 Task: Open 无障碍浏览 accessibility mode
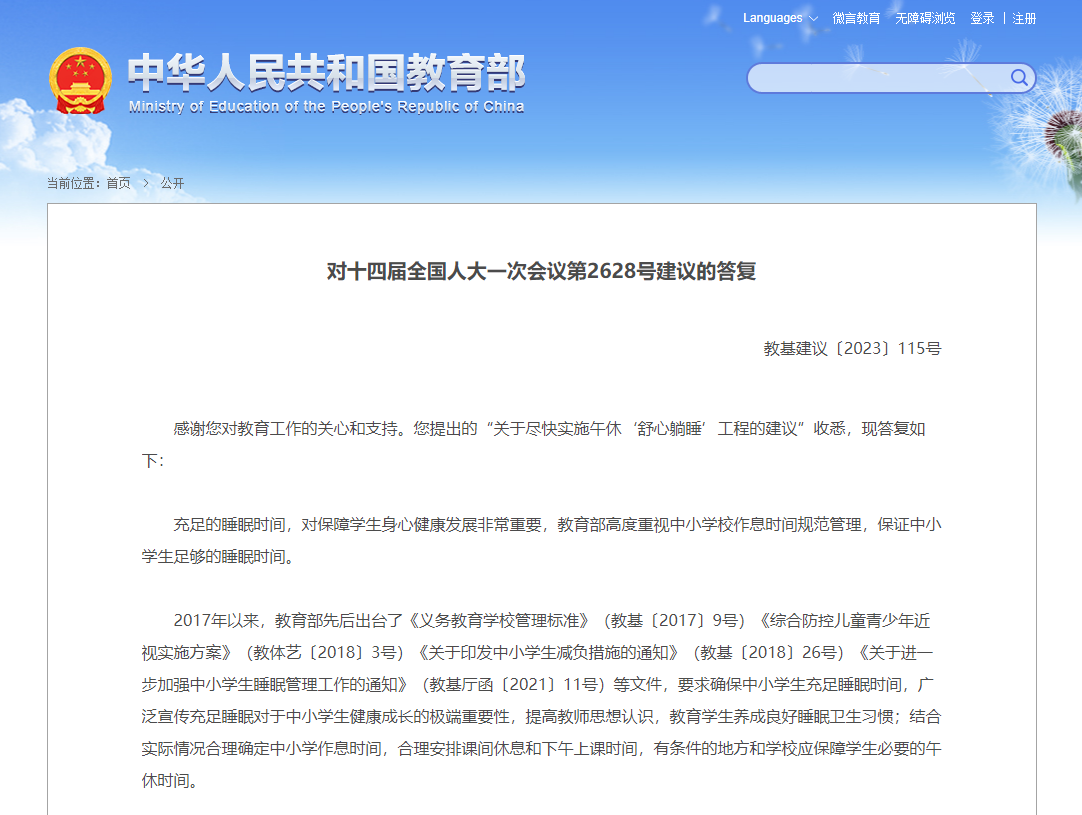(x=925, y=18)
